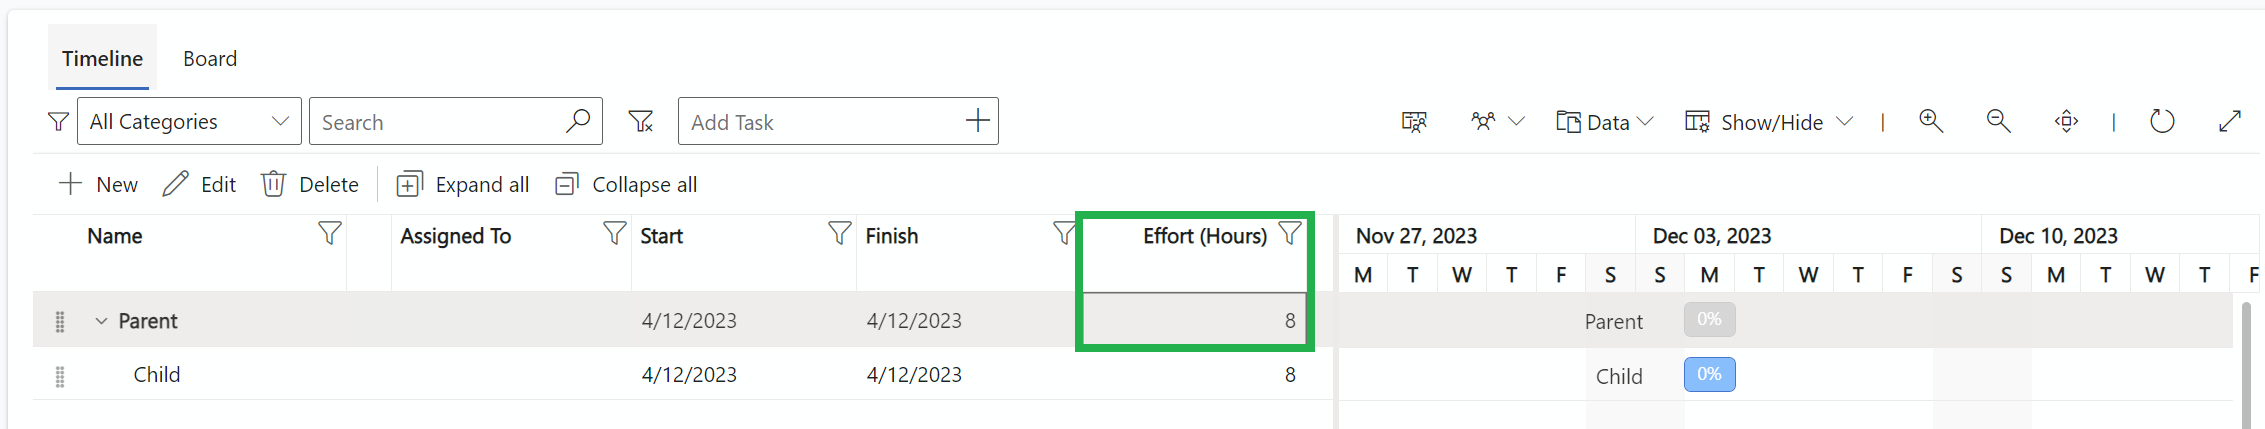Screen dimensions: 2265x429
Task: Click the filter icon on Effort (Hours) column
Action: [x=1290, y=234]
